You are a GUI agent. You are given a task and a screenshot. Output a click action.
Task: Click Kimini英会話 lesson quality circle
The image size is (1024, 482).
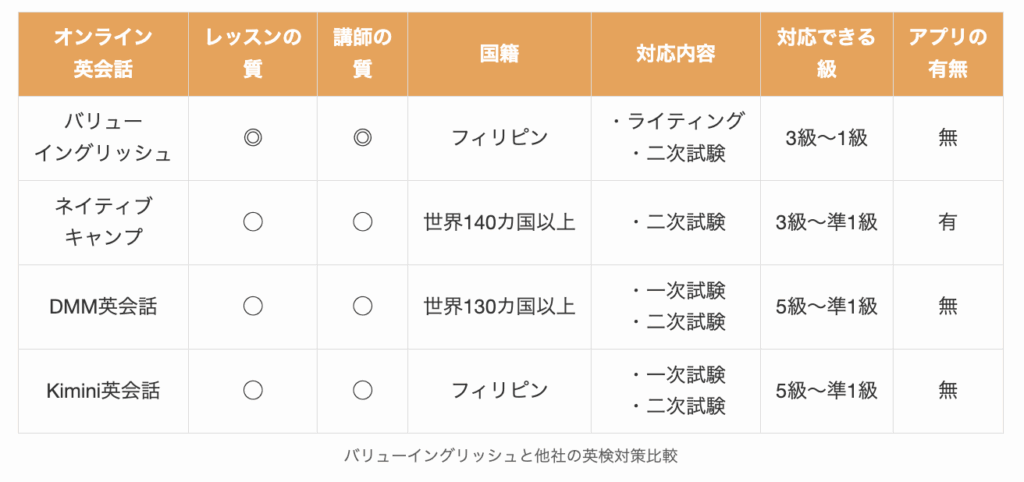coord(253,391)
